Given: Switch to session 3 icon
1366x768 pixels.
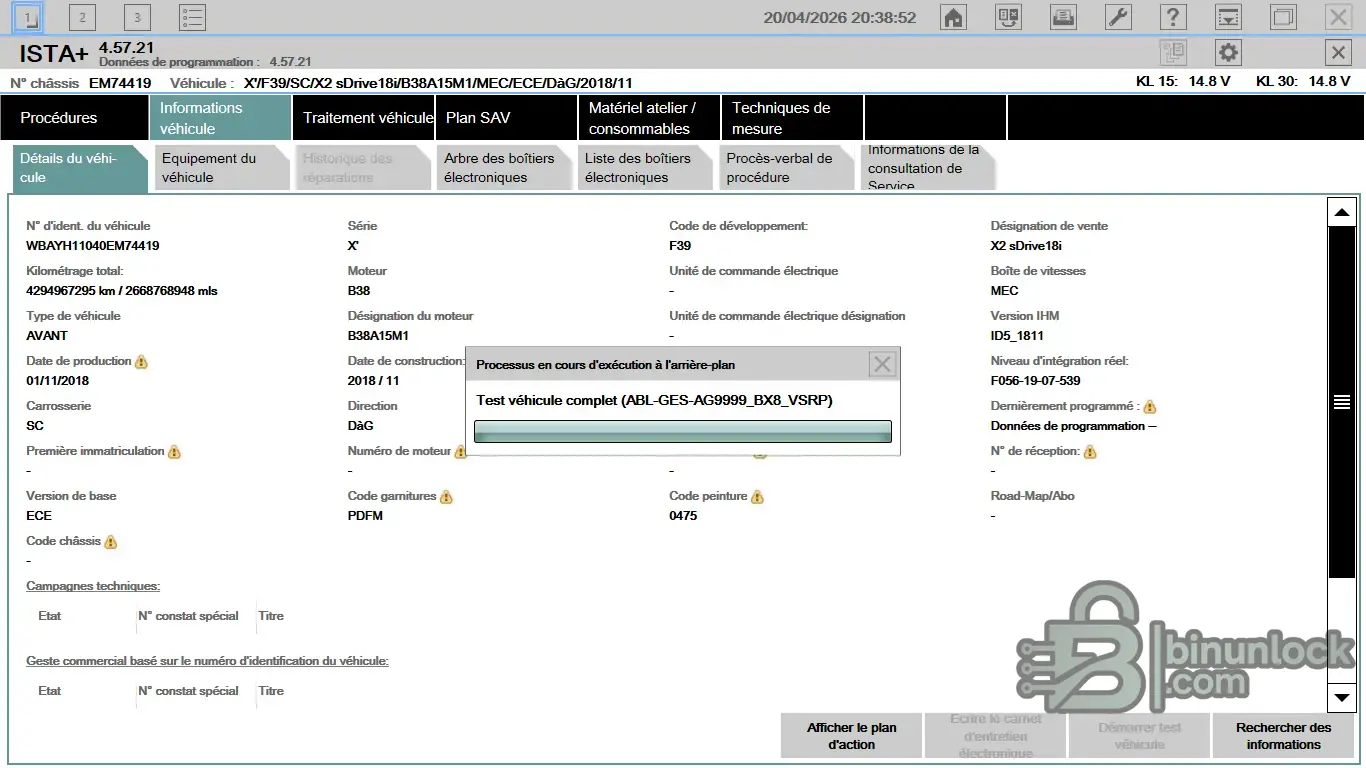Looking at the screenshot, I should click(137, 17).
